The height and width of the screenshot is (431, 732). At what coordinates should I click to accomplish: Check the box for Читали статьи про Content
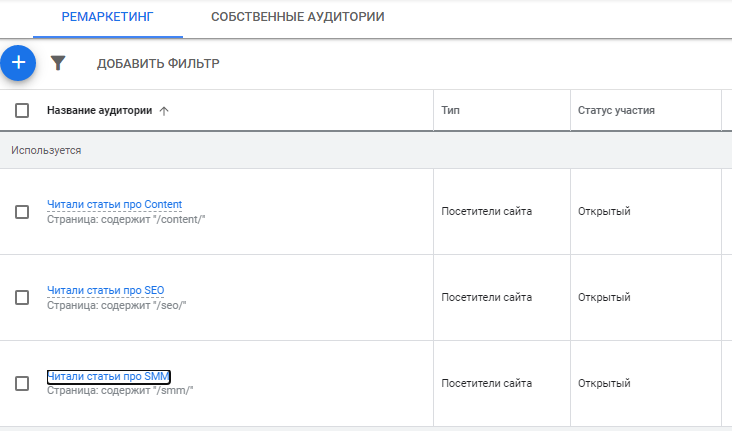[22, 212]
